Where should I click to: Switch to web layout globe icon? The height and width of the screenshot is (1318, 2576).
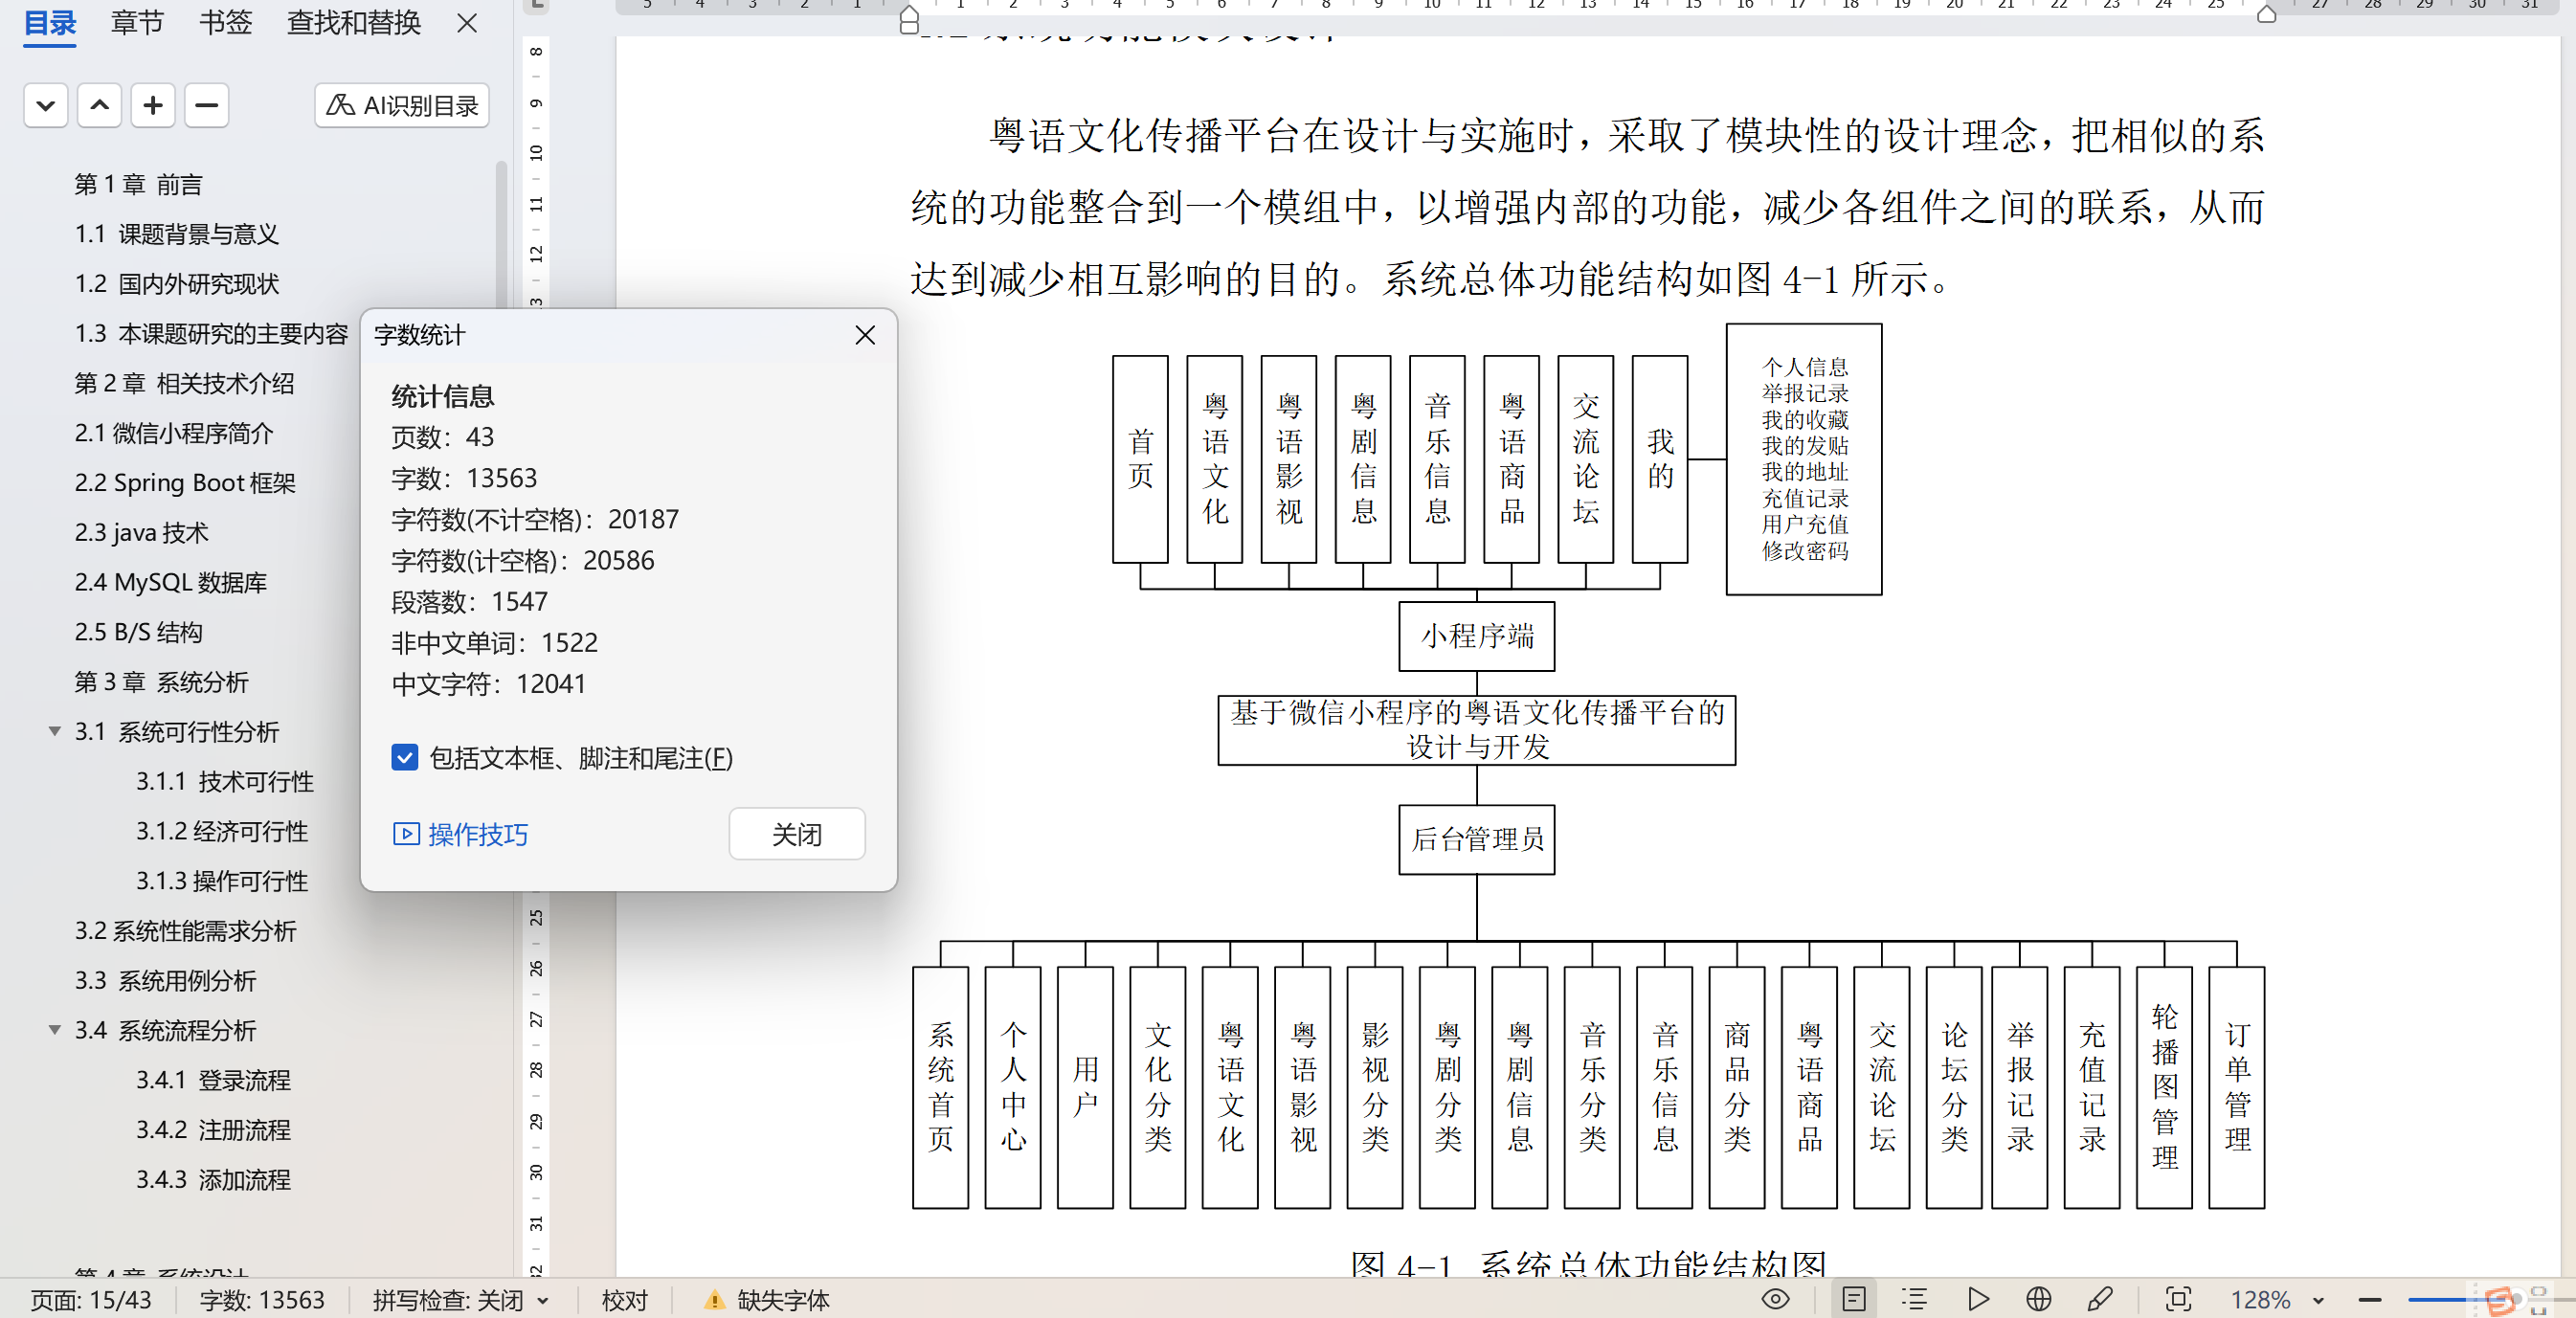pos(2038,1299)
